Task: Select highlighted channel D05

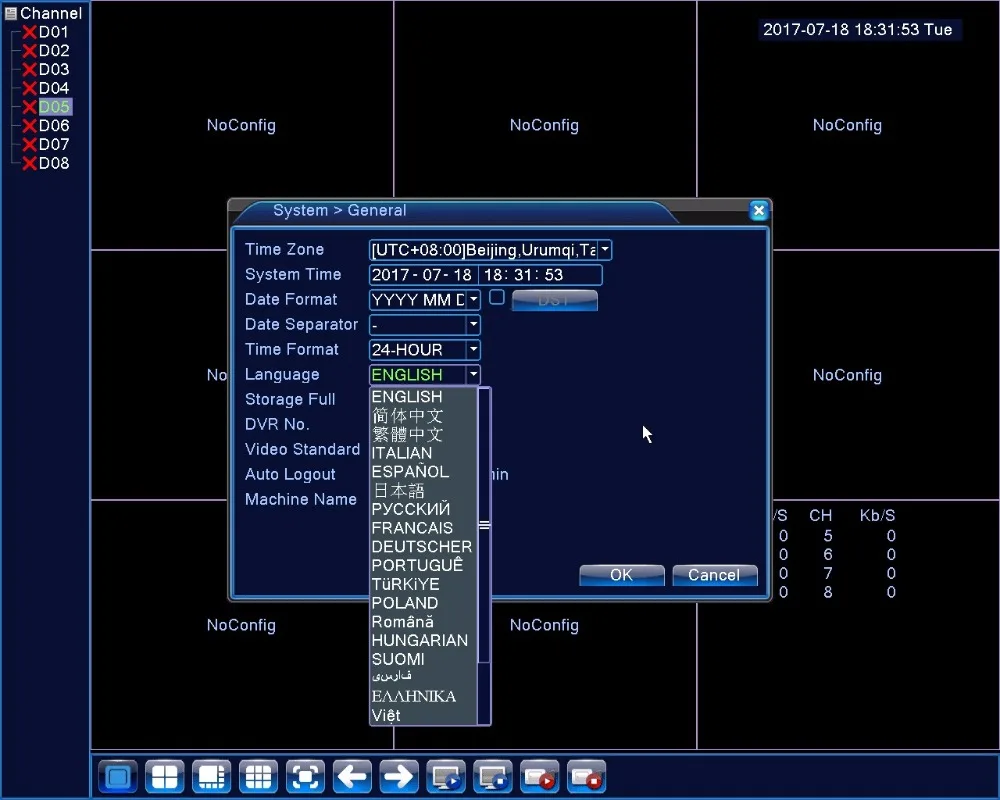Action: pyautogui.click(x=54, y=107)
